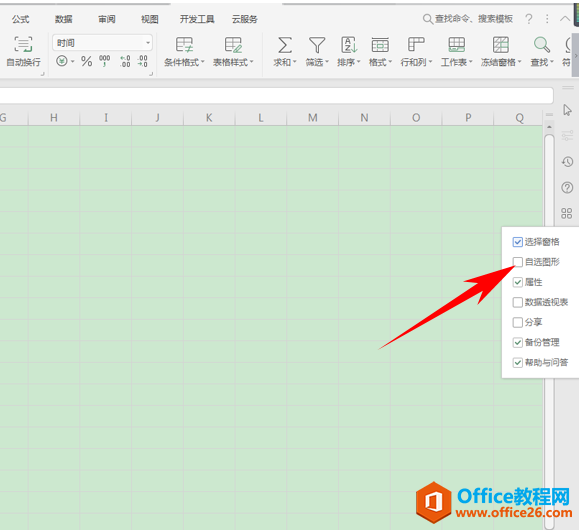
Task: Click the currency format icon
Action: point(62,61)
